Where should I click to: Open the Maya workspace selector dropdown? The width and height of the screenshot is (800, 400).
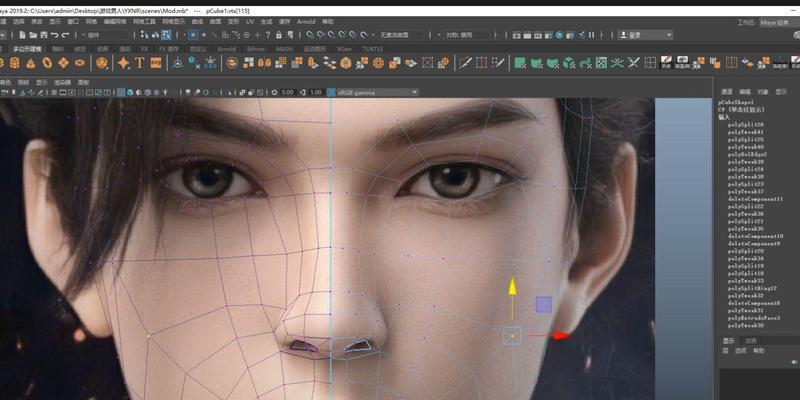pos(778,22)
